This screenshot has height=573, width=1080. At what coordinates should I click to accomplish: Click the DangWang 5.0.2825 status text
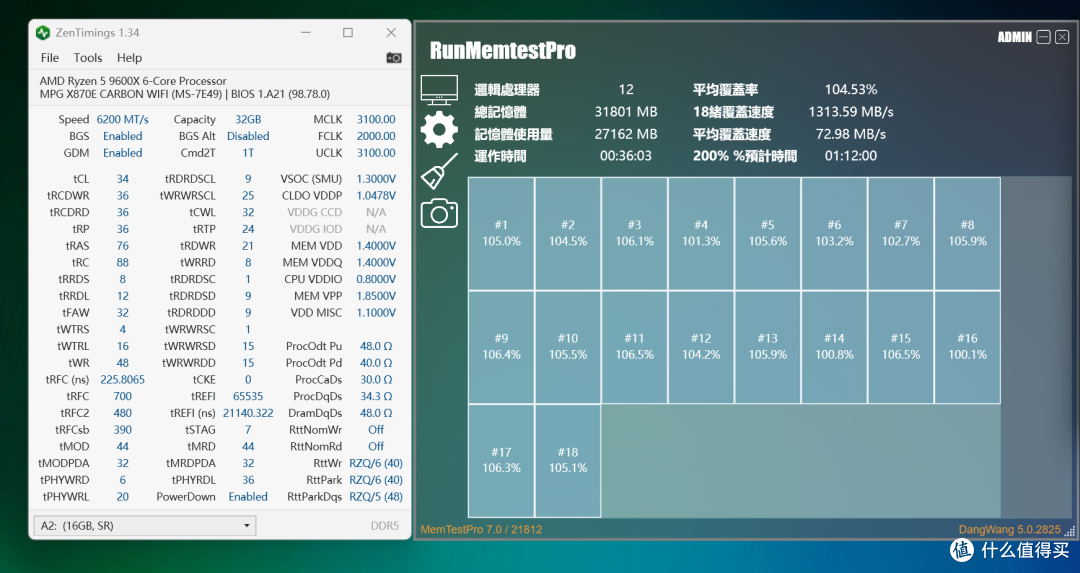(1010, 530)
